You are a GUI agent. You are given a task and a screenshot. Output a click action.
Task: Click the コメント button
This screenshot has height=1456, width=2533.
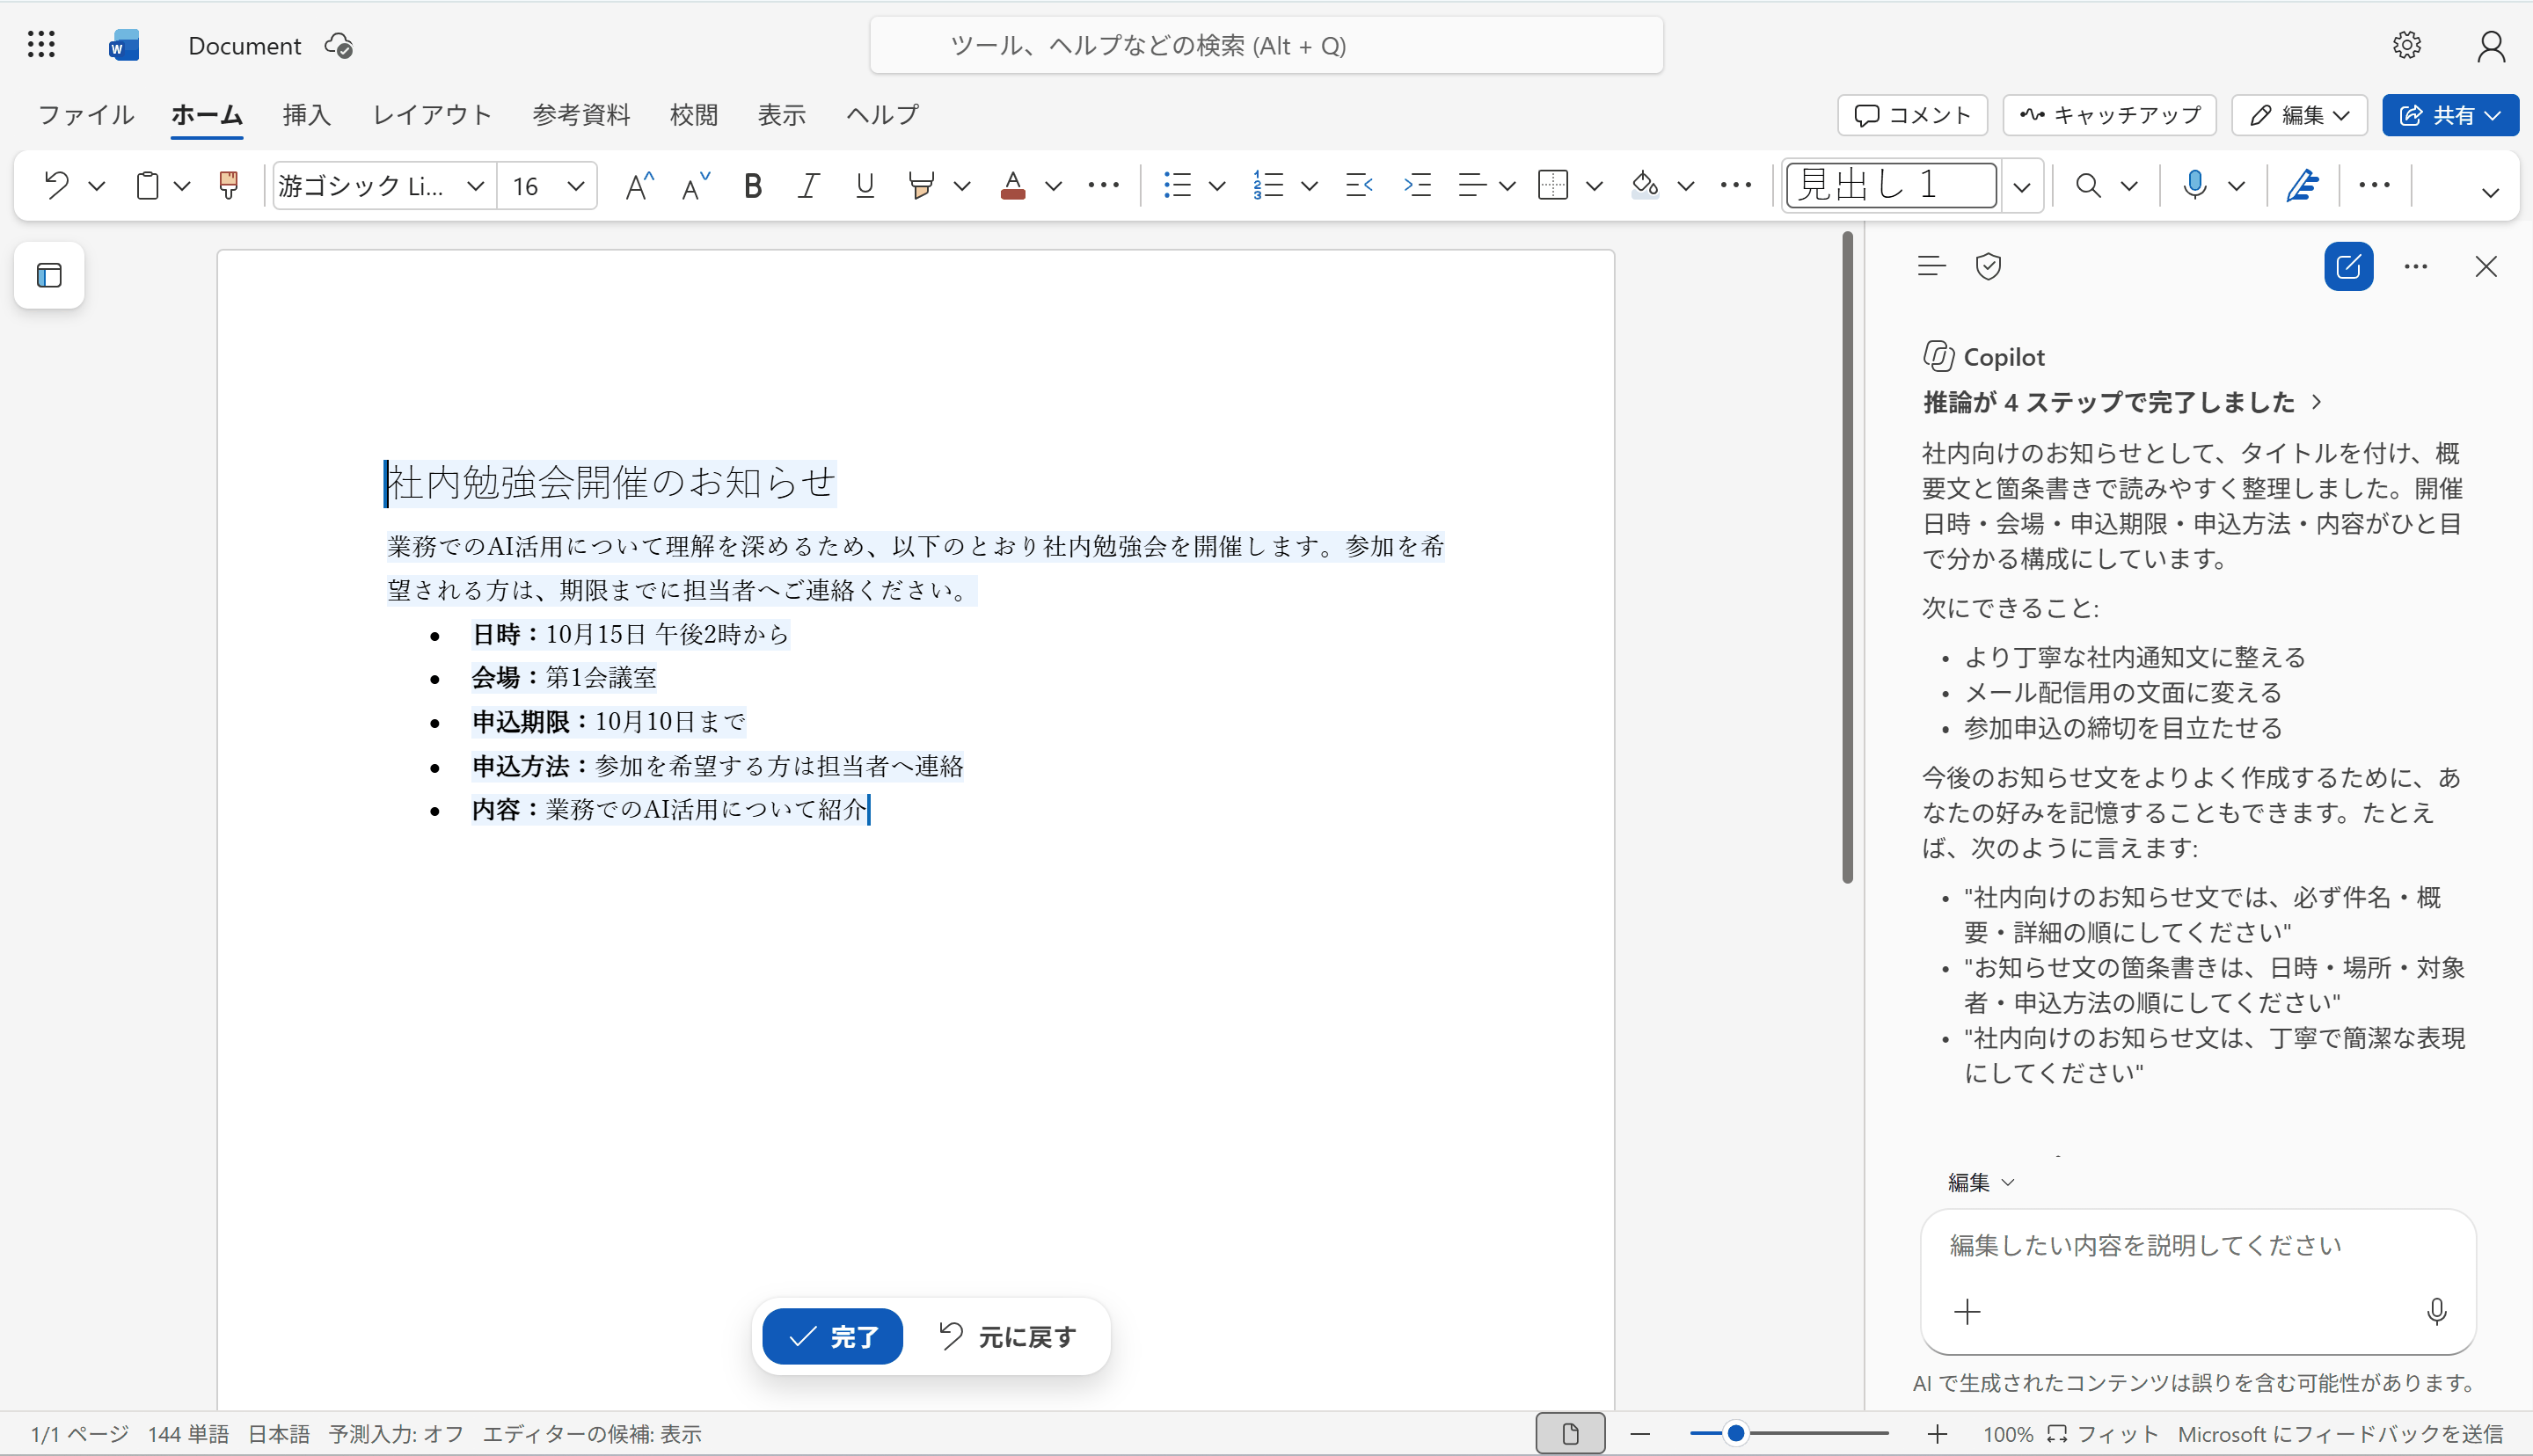[1912, 115]
